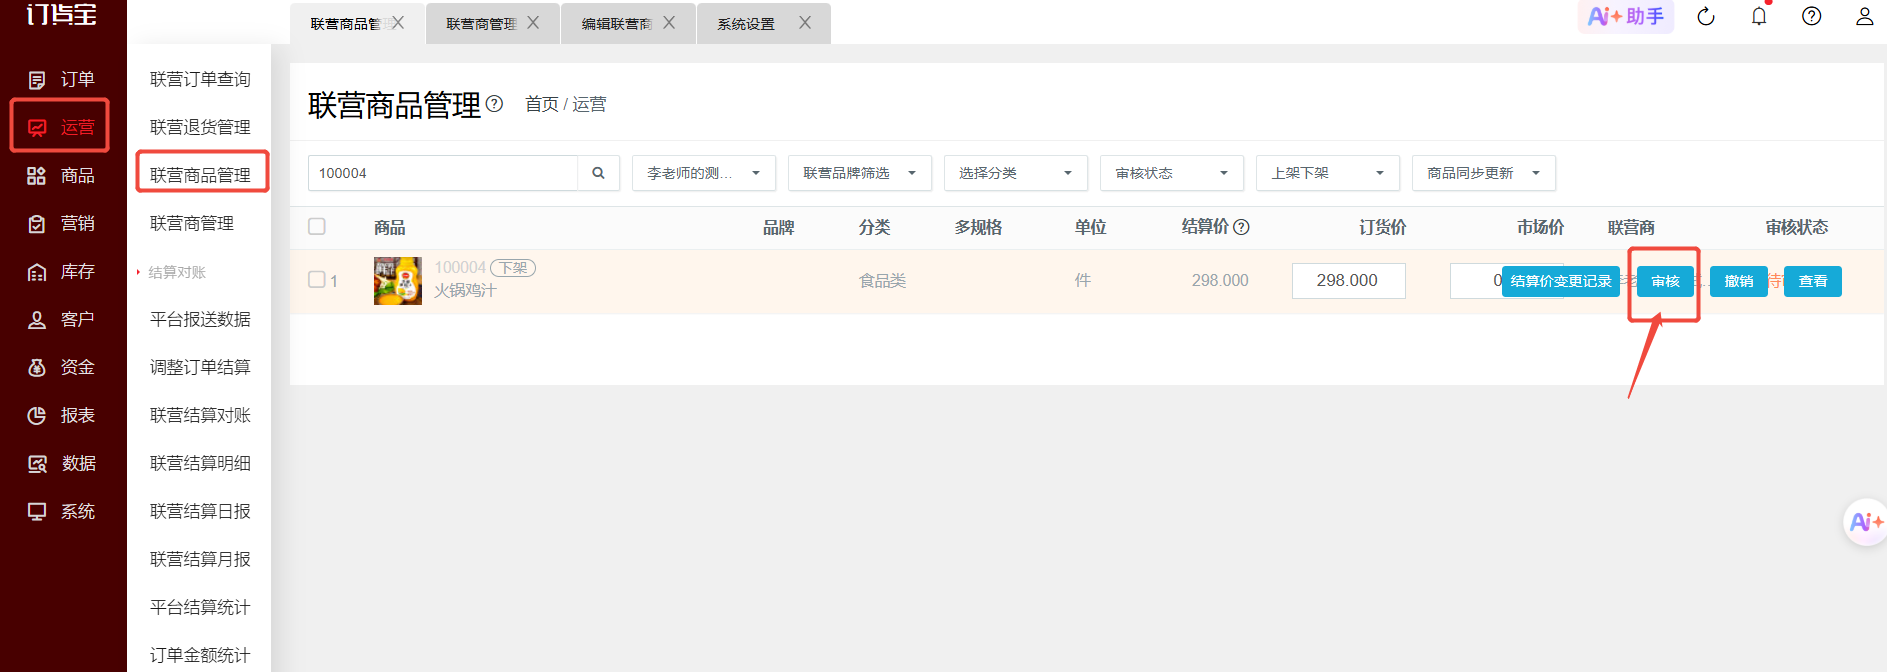This screenshot has width=1887, height=672.
Task: Open the 火锅鸡汁 product thumbnail
Action: click(398, 280)
